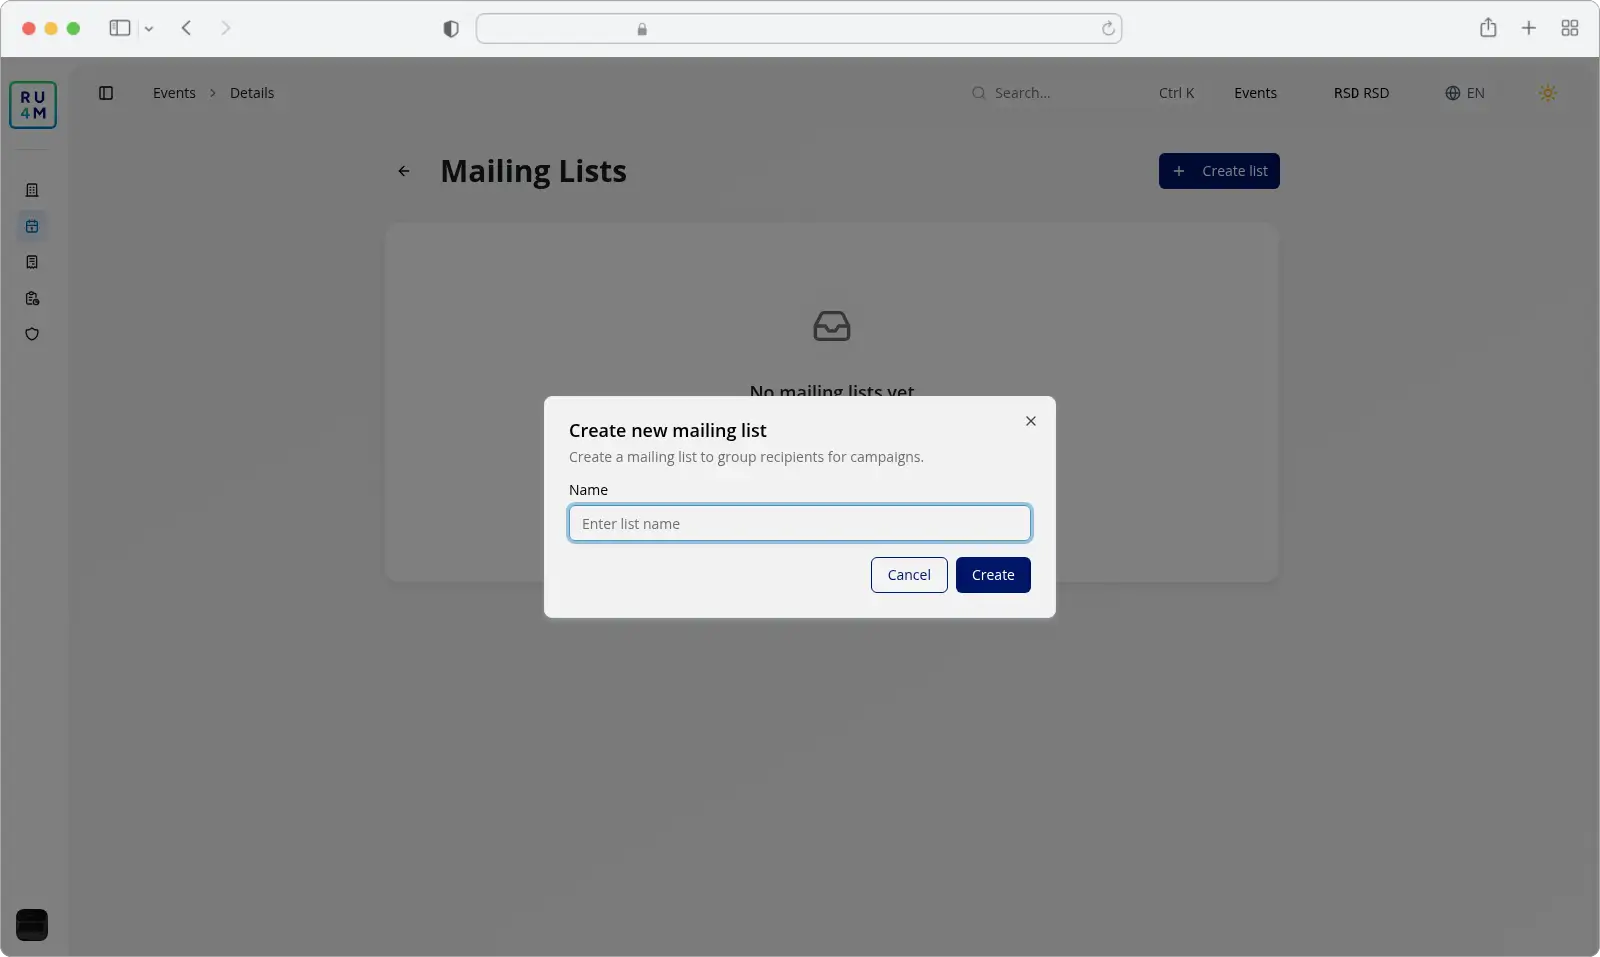Screen dimensions: 1600x957
Task: Click the RU4M logo icon
Action: click(x=33, y=105)
